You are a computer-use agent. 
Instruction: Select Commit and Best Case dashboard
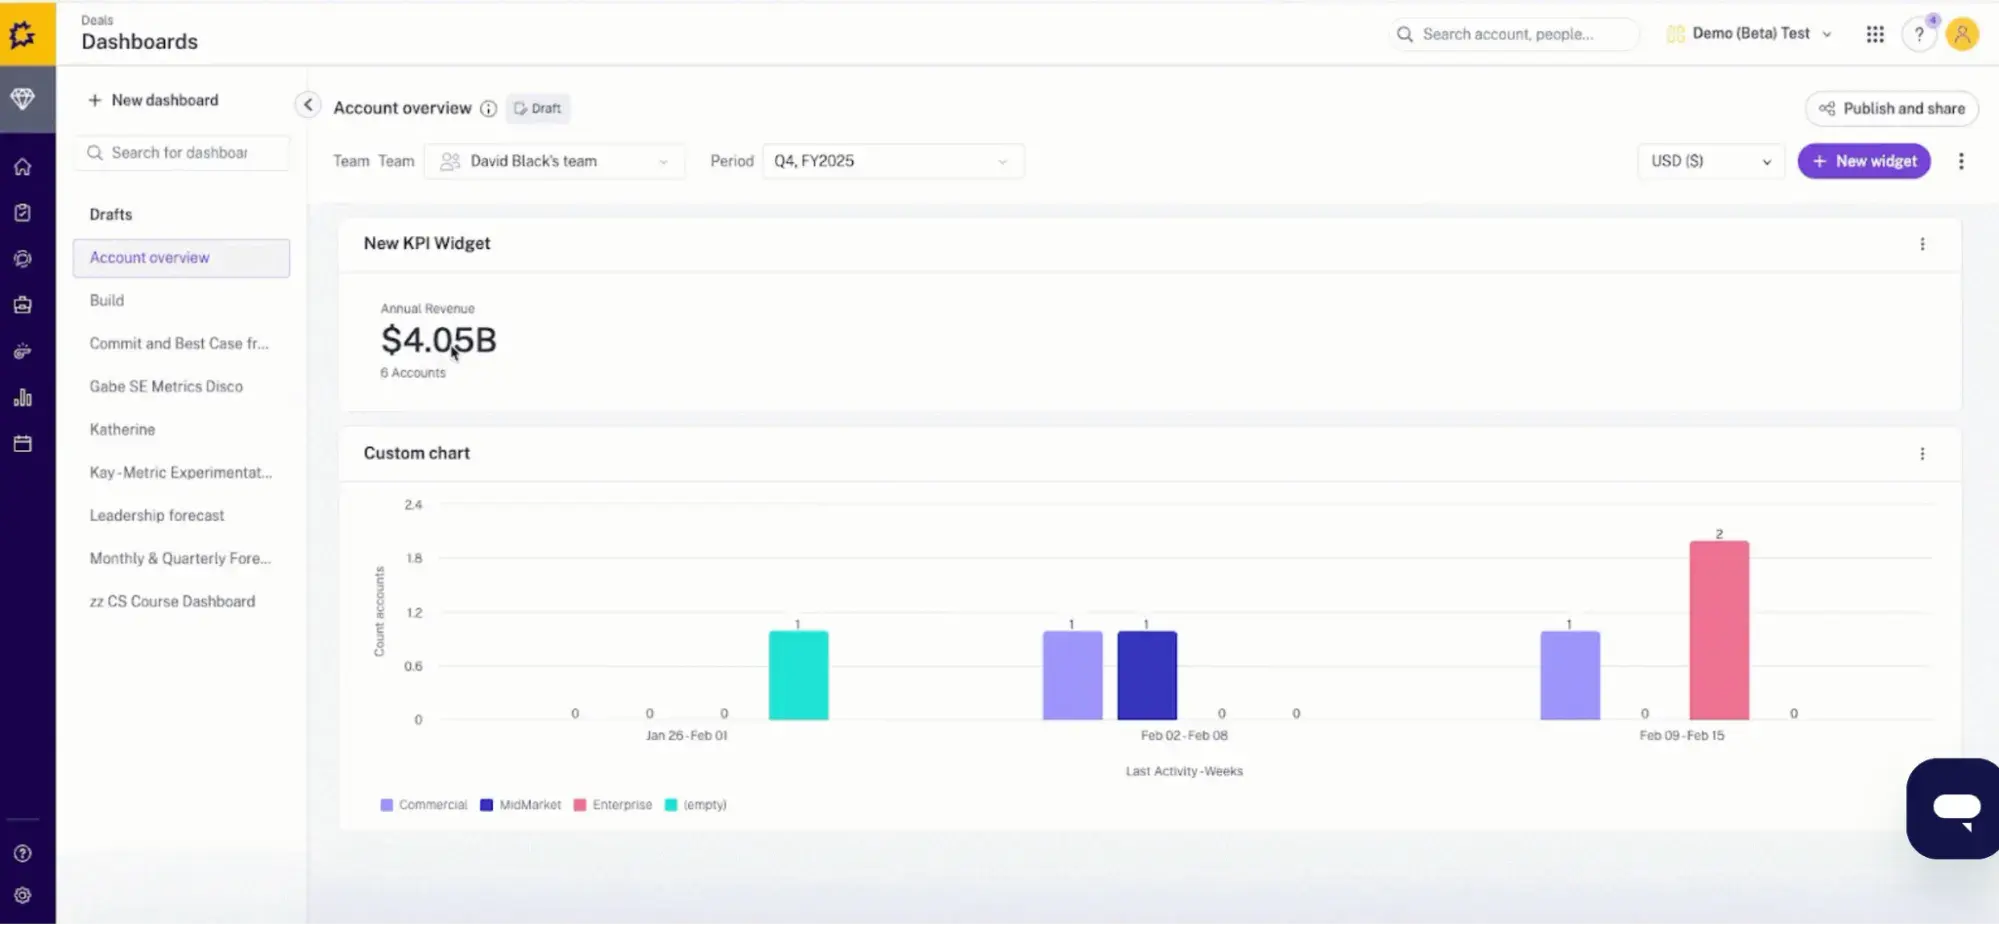(181, 343)
